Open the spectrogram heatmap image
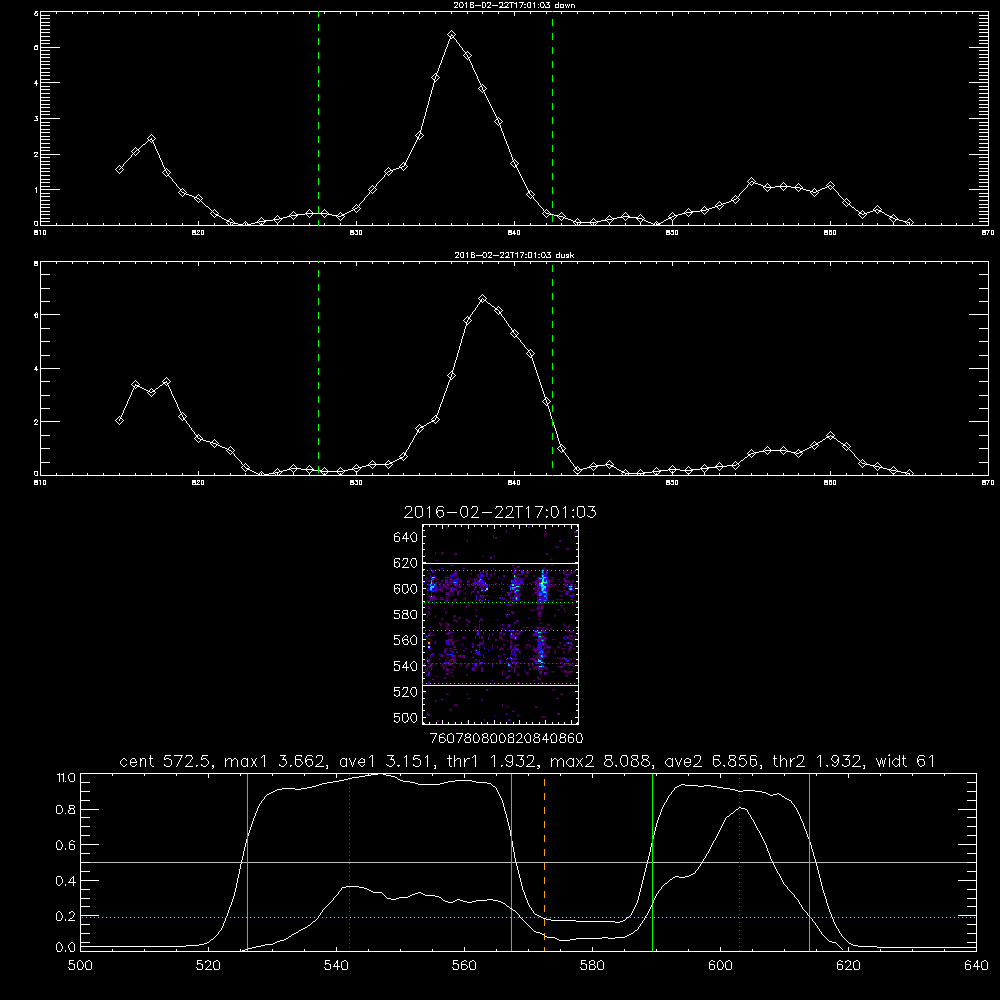The width and height of the screenshot is (1000, 1000). point(500,624)
